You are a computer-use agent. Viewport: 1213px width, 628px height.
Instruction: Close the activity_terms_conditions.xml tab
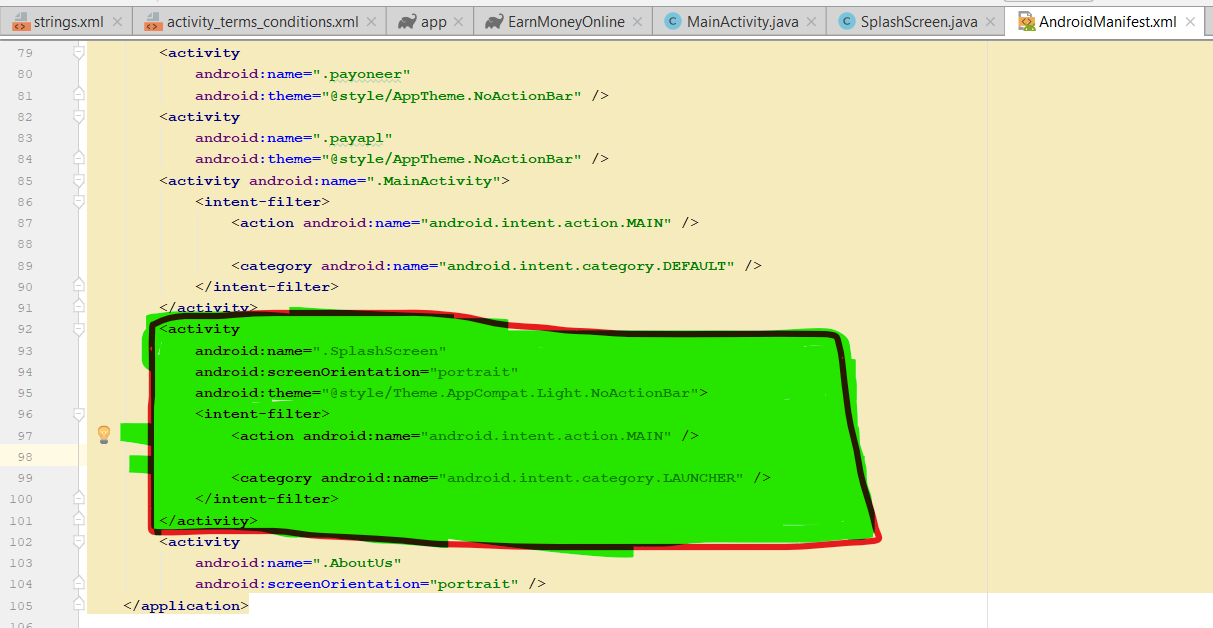[x=373, y=22]
